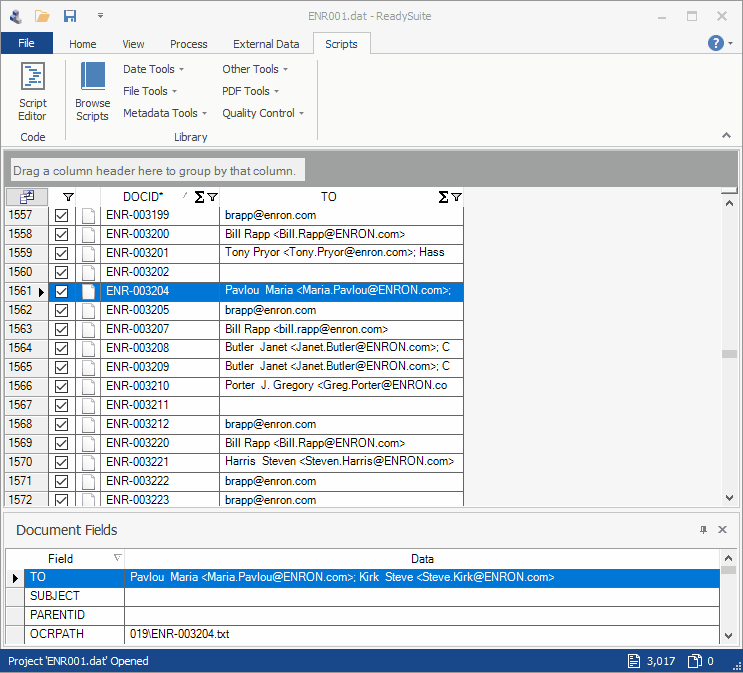The image size is (743, 673).
Task: Select the PARENTID field row
Action: tap(362, 615)
